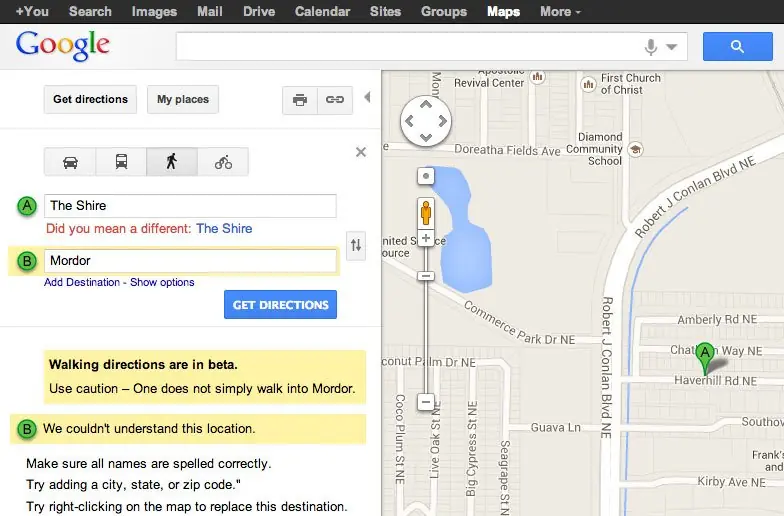The width and height of the screenshot is (784, 516).
Task: Click 'Guava Ln' street label
Action: 556,428
